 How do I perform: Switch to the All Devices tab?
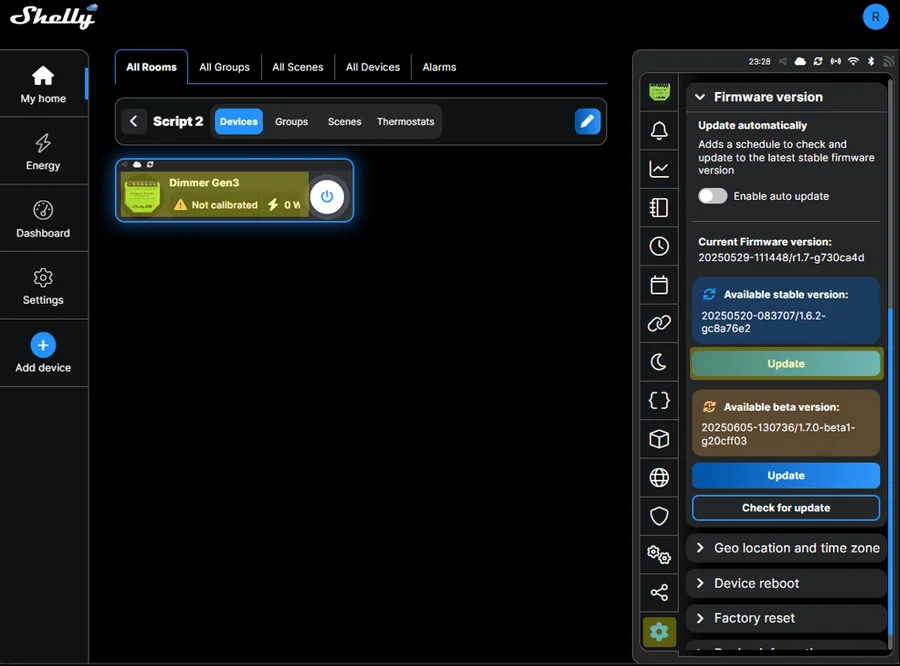pos(373,67)
